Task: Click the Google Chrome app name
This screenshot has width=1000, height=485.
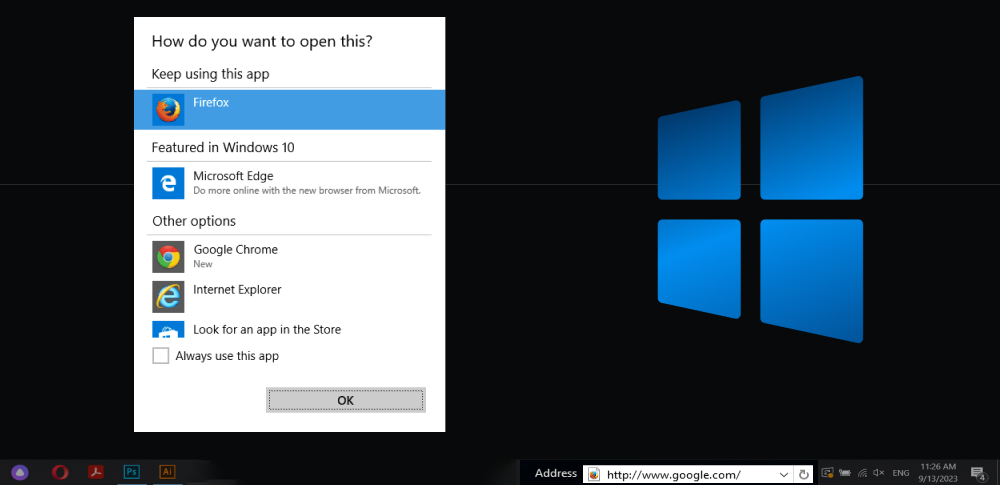Action: (236, 250)
